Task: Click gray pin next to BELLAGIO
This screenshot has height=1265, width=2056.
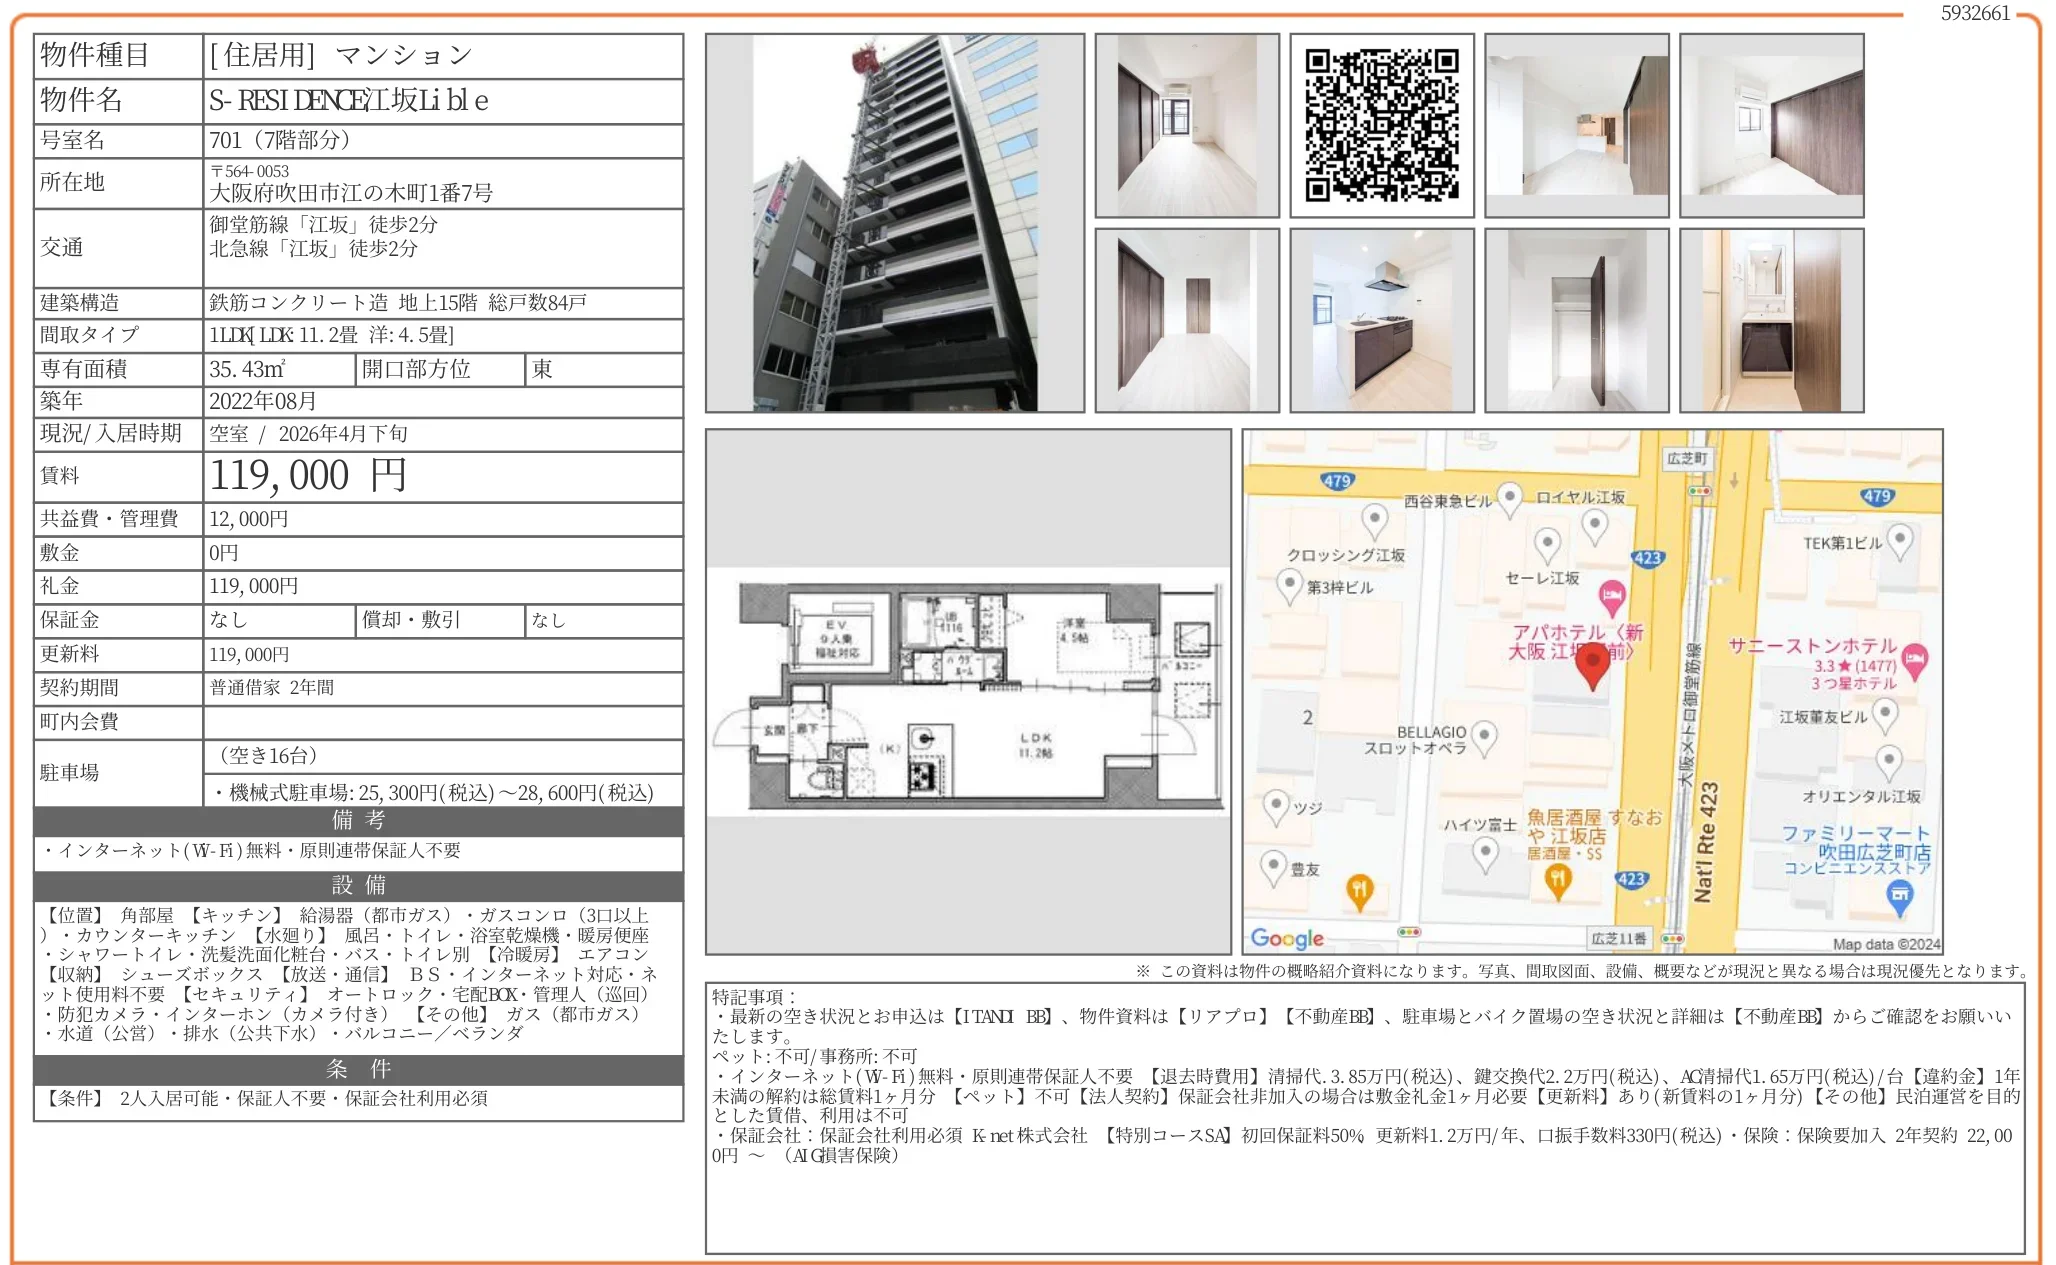Action: pos(1485,737)
